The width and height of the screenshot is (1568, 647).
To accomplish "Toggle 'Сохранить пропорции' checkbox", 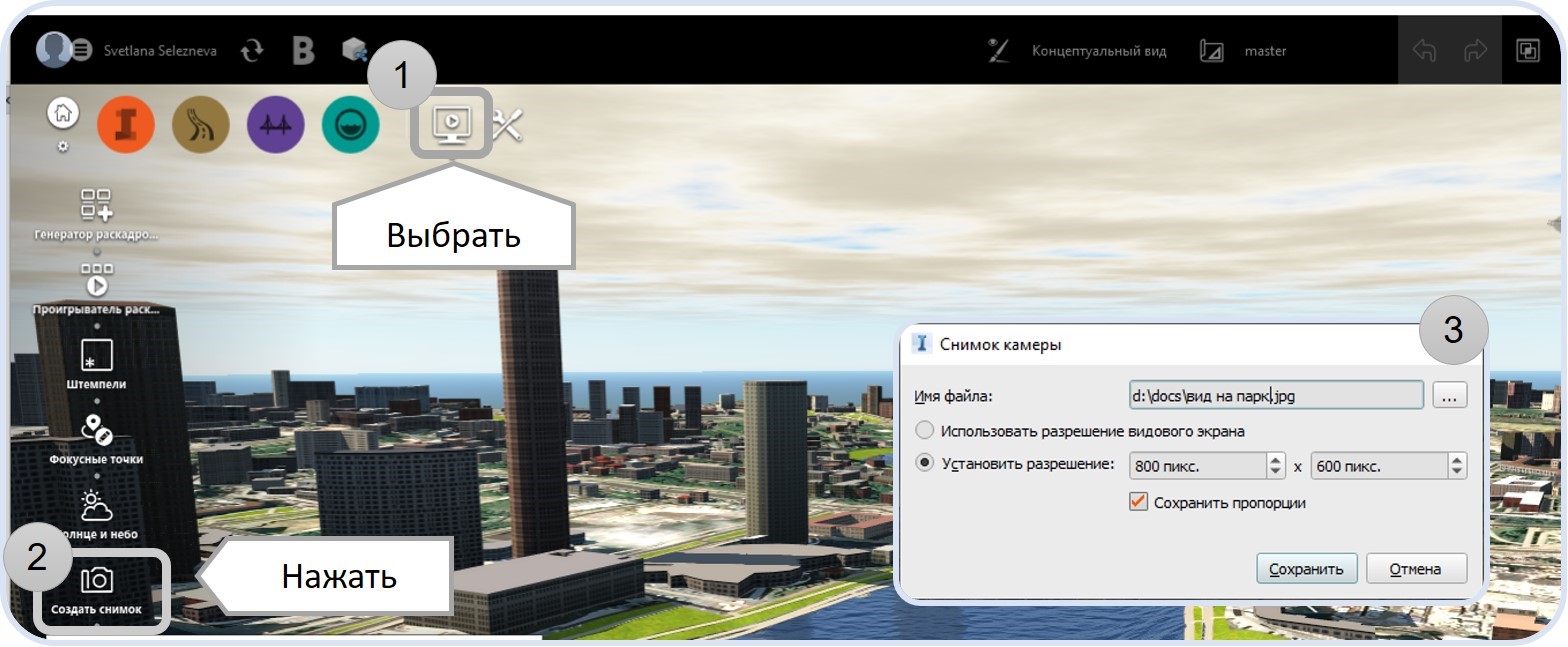I will [x=1137, y=502].
